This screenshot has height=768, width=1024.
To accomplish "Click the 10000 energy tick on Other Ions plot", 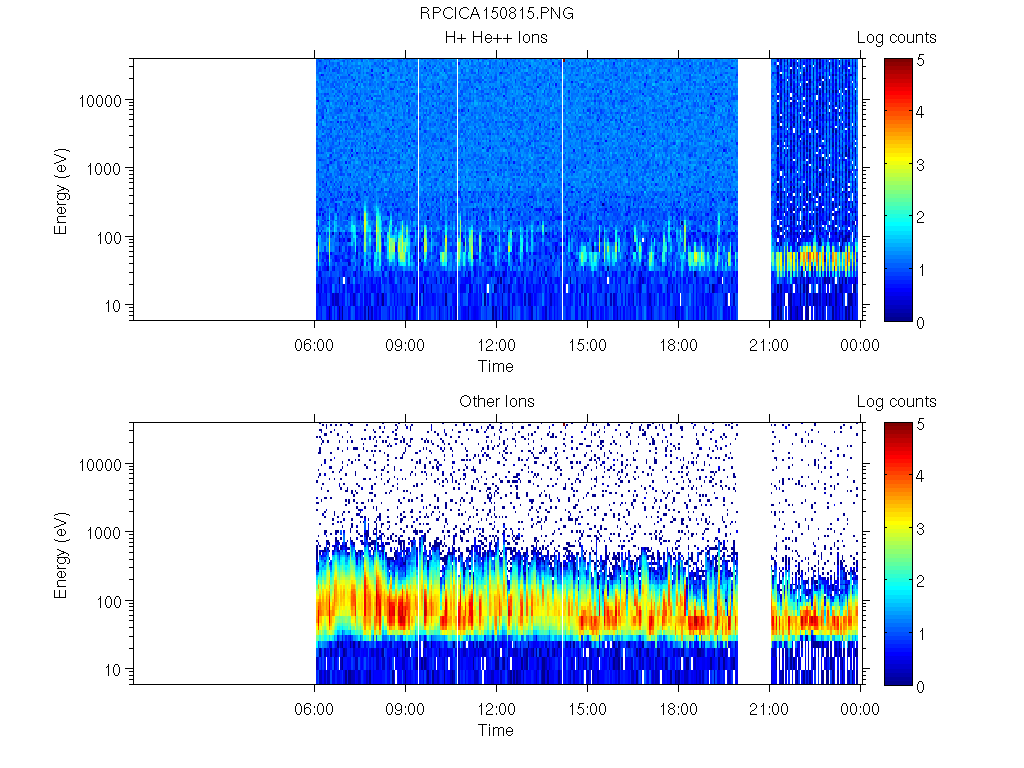I will (100, 465).
